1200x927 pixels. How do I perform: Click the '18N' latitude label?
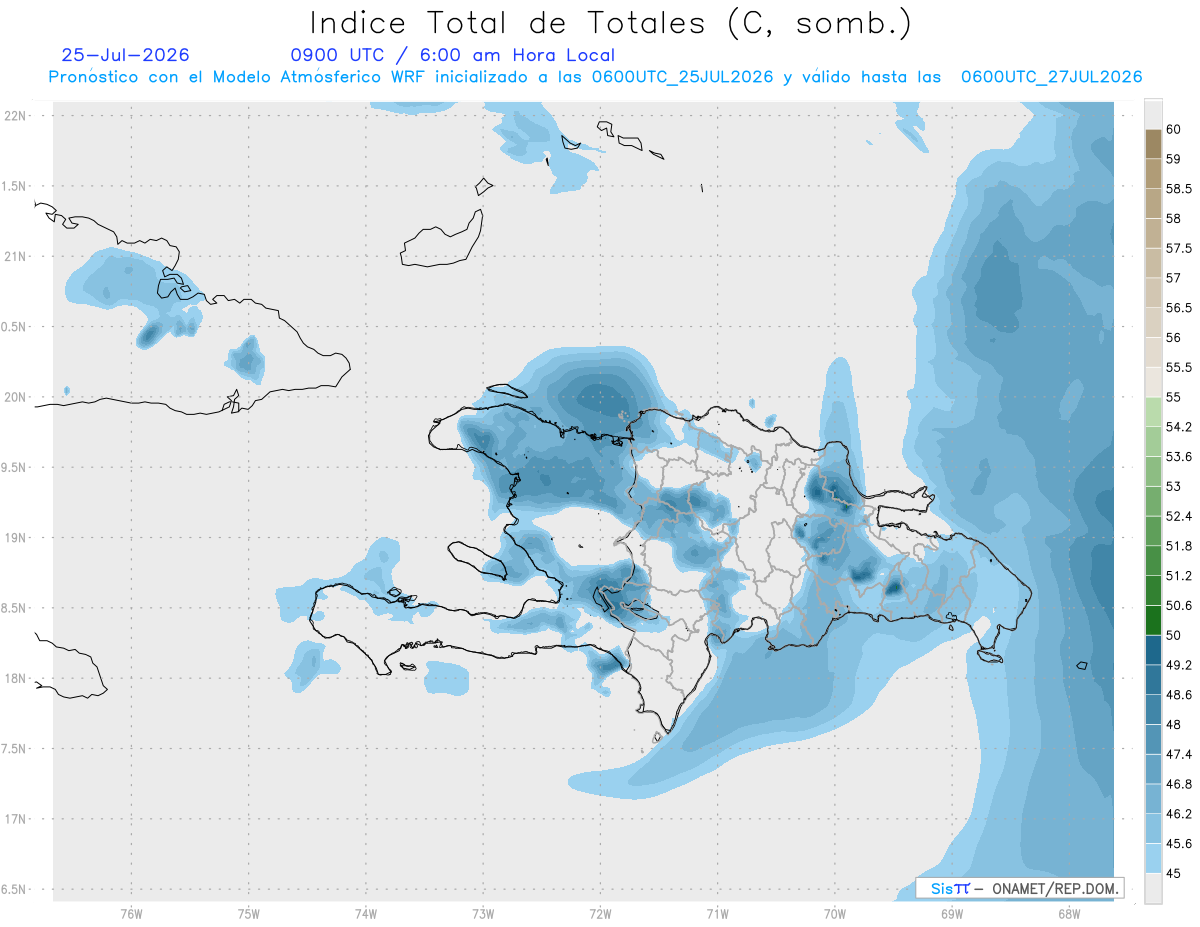(15, 678)
